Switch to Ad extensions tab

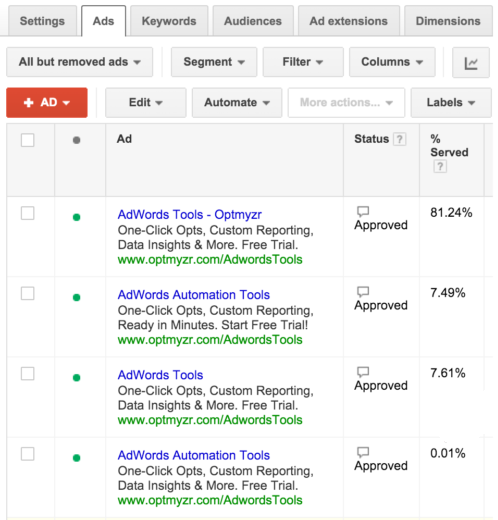[349, 21]
